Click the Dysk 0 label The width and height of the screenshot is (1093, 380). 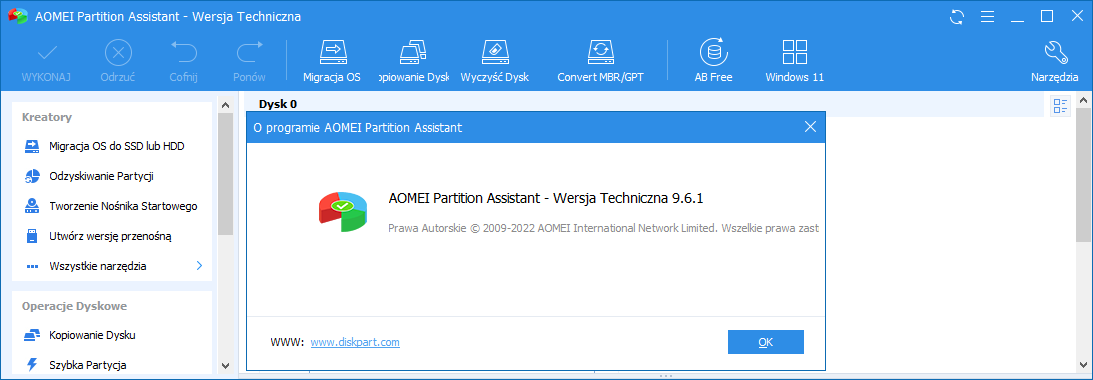pyautogui.click(x=278, y=104)
